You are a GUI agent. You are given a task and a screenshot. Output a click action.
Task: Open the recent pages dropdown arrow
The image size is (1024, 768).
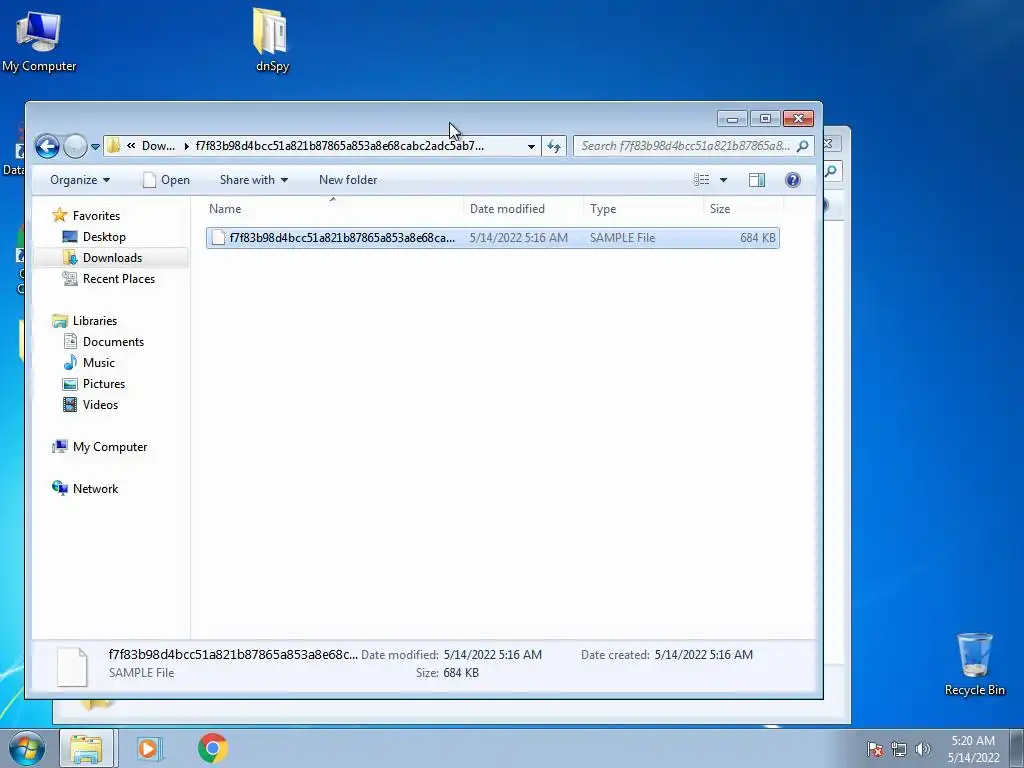95,147
